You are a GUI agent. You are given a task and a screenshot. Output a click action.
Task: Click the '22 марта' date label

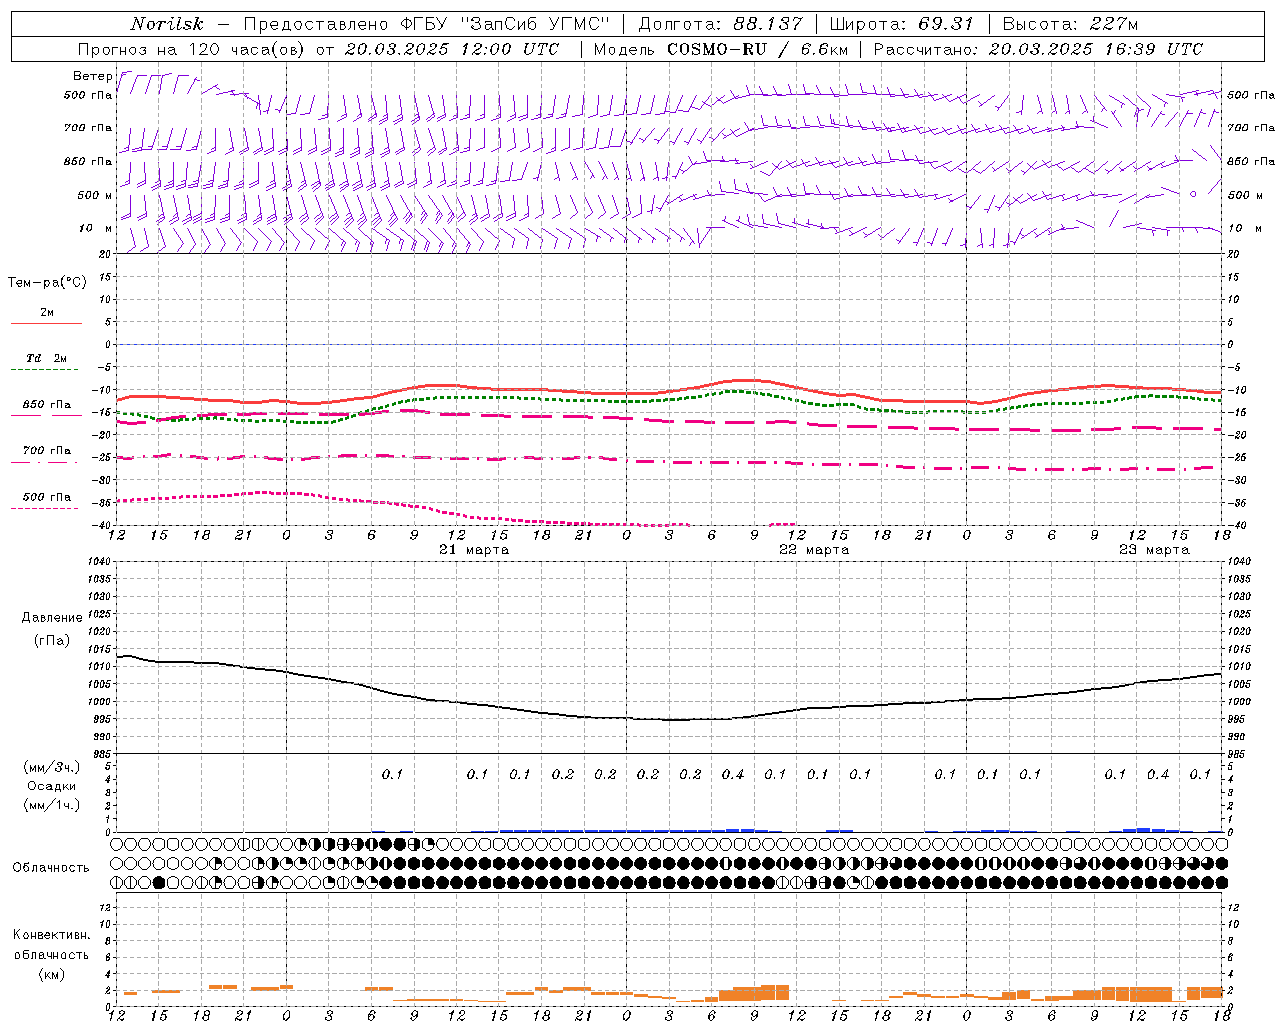(814, 550)
